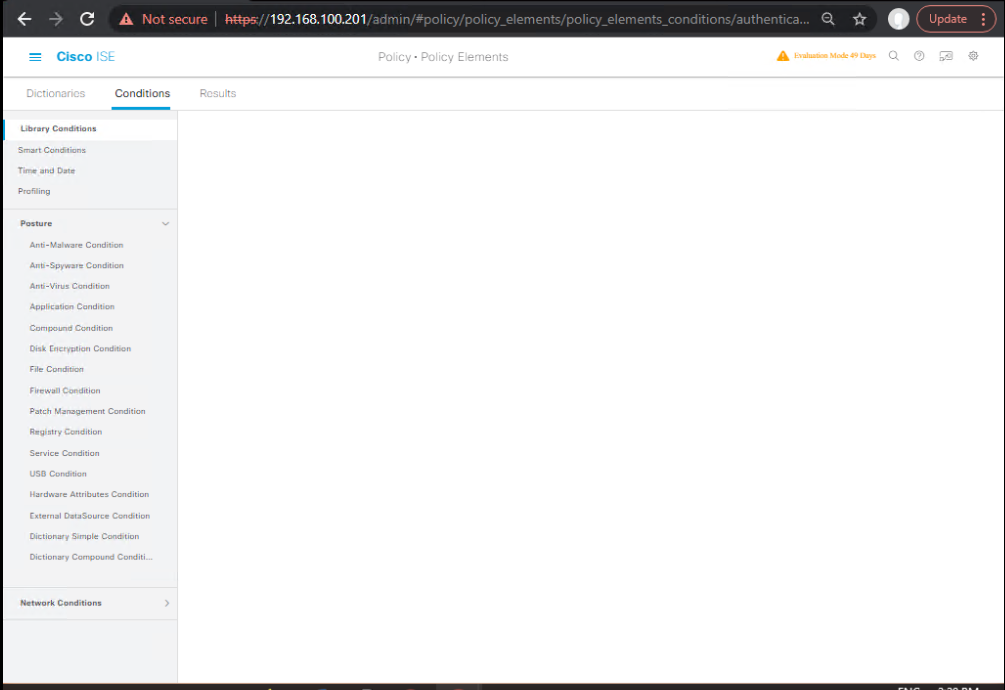Open Firewall Condition
The width and height of the screenshot is (1005, 690).
[65, 390]
